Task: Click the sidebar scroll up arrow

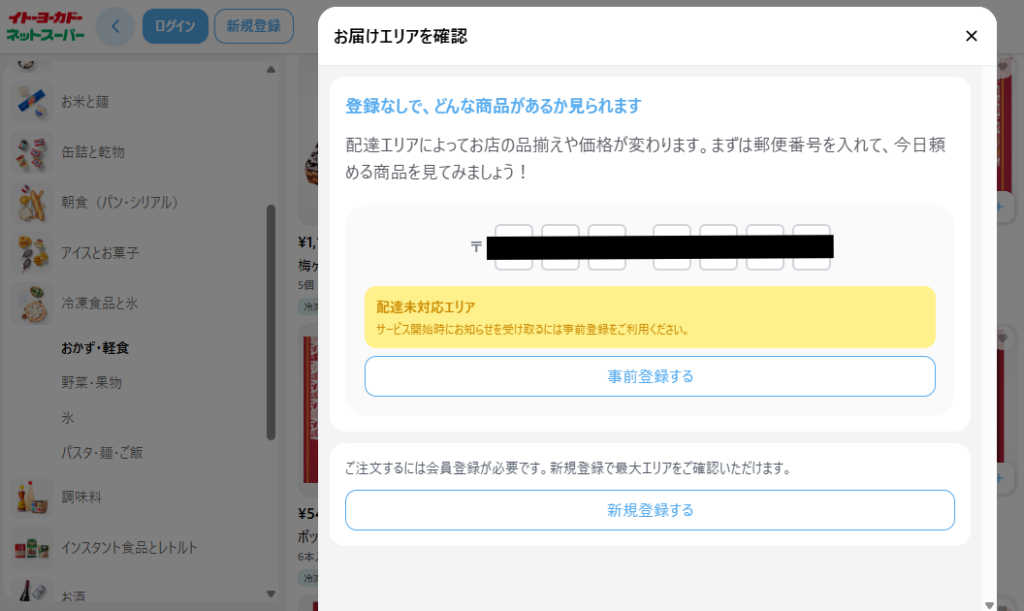Action: [x=271, y=69]
